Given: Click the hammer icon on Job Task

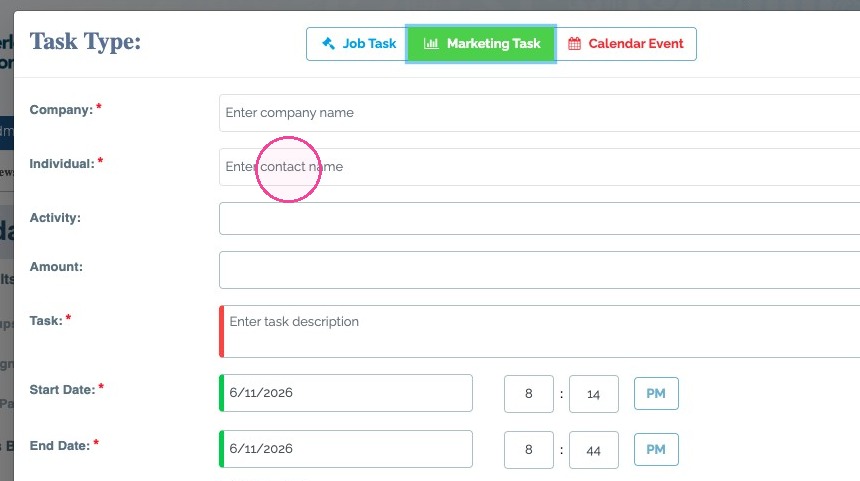Looking at the screenshot, I should click(328, 43).
